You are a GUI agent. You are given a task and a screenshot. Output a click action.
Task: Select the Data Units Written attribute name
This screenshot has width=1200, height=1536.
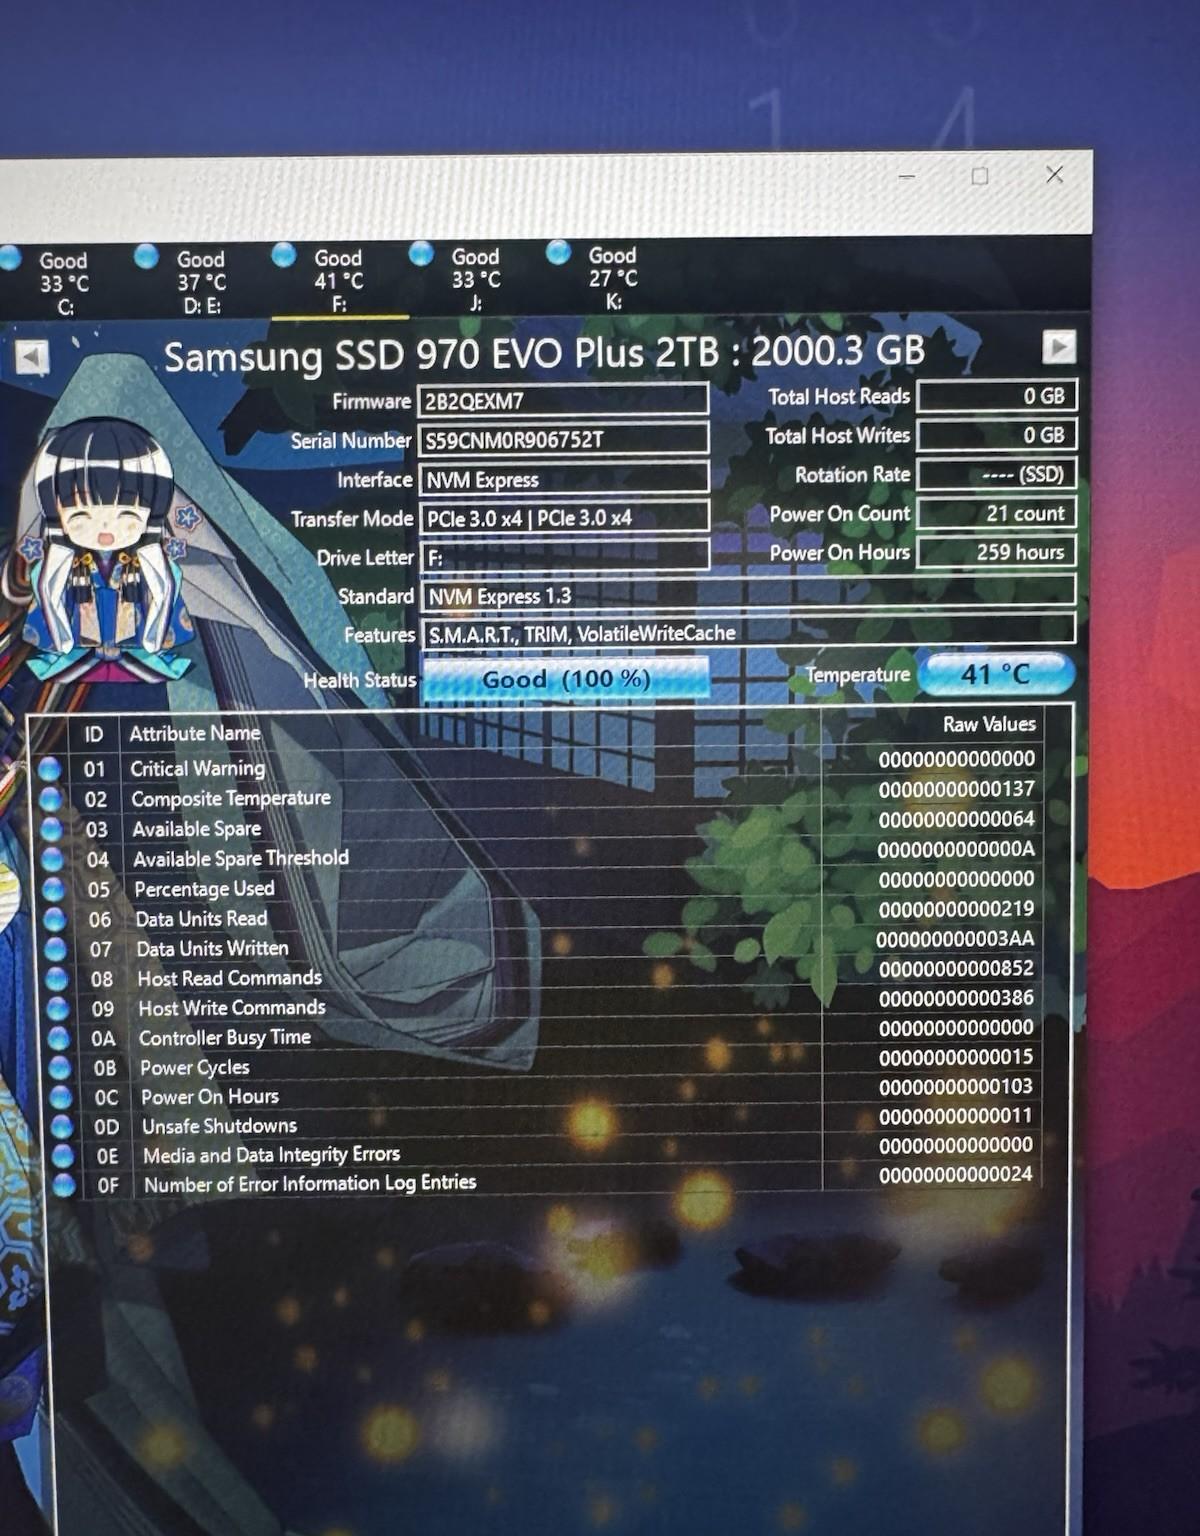pos(212,948)
